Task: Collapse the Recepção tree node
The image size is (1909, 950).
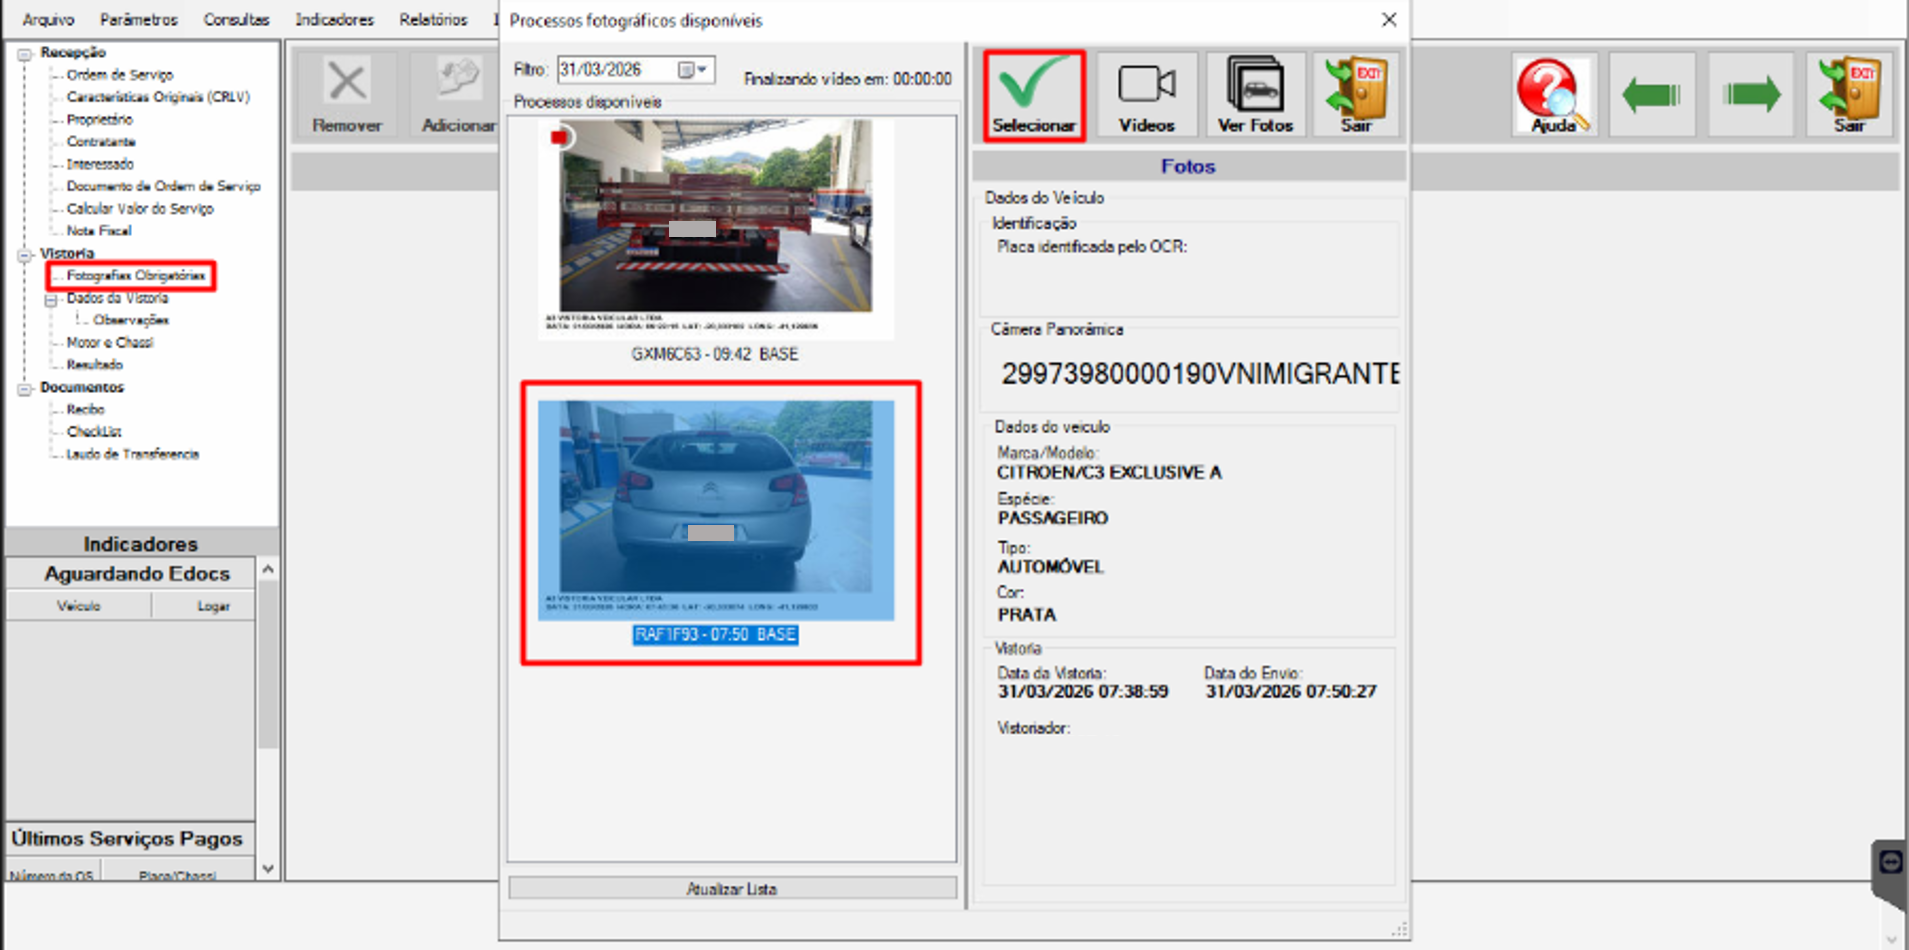Action: (25, 54)
